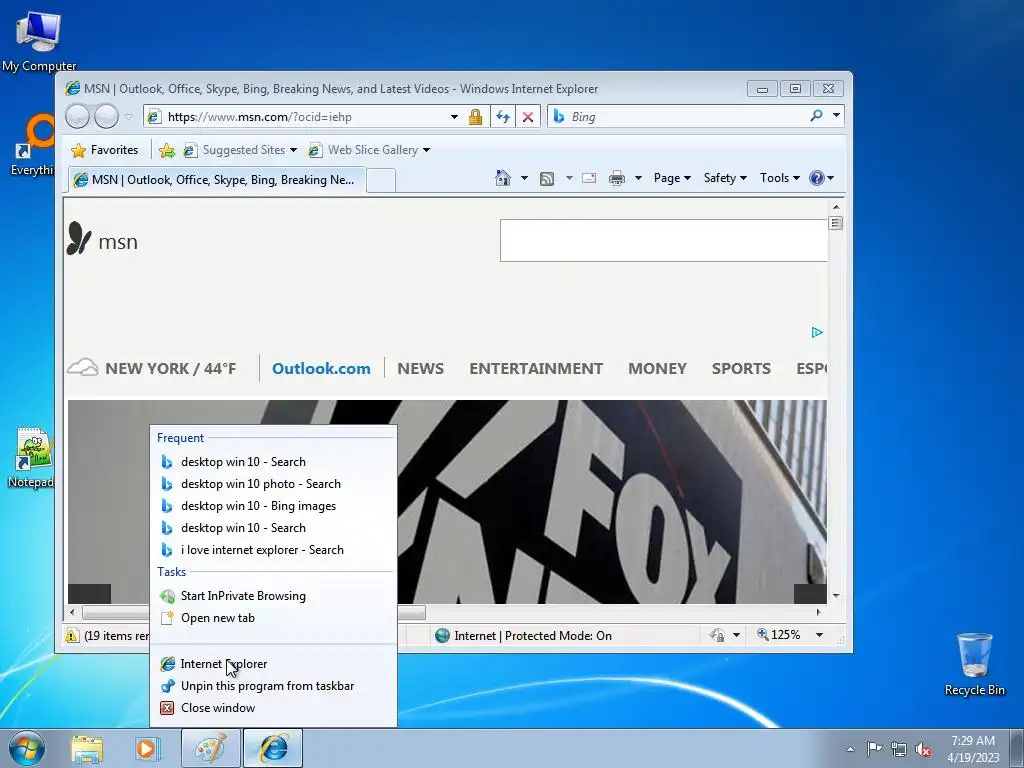
Task: Choose Start InPrivate Browsing
Action: pos(273,596)
